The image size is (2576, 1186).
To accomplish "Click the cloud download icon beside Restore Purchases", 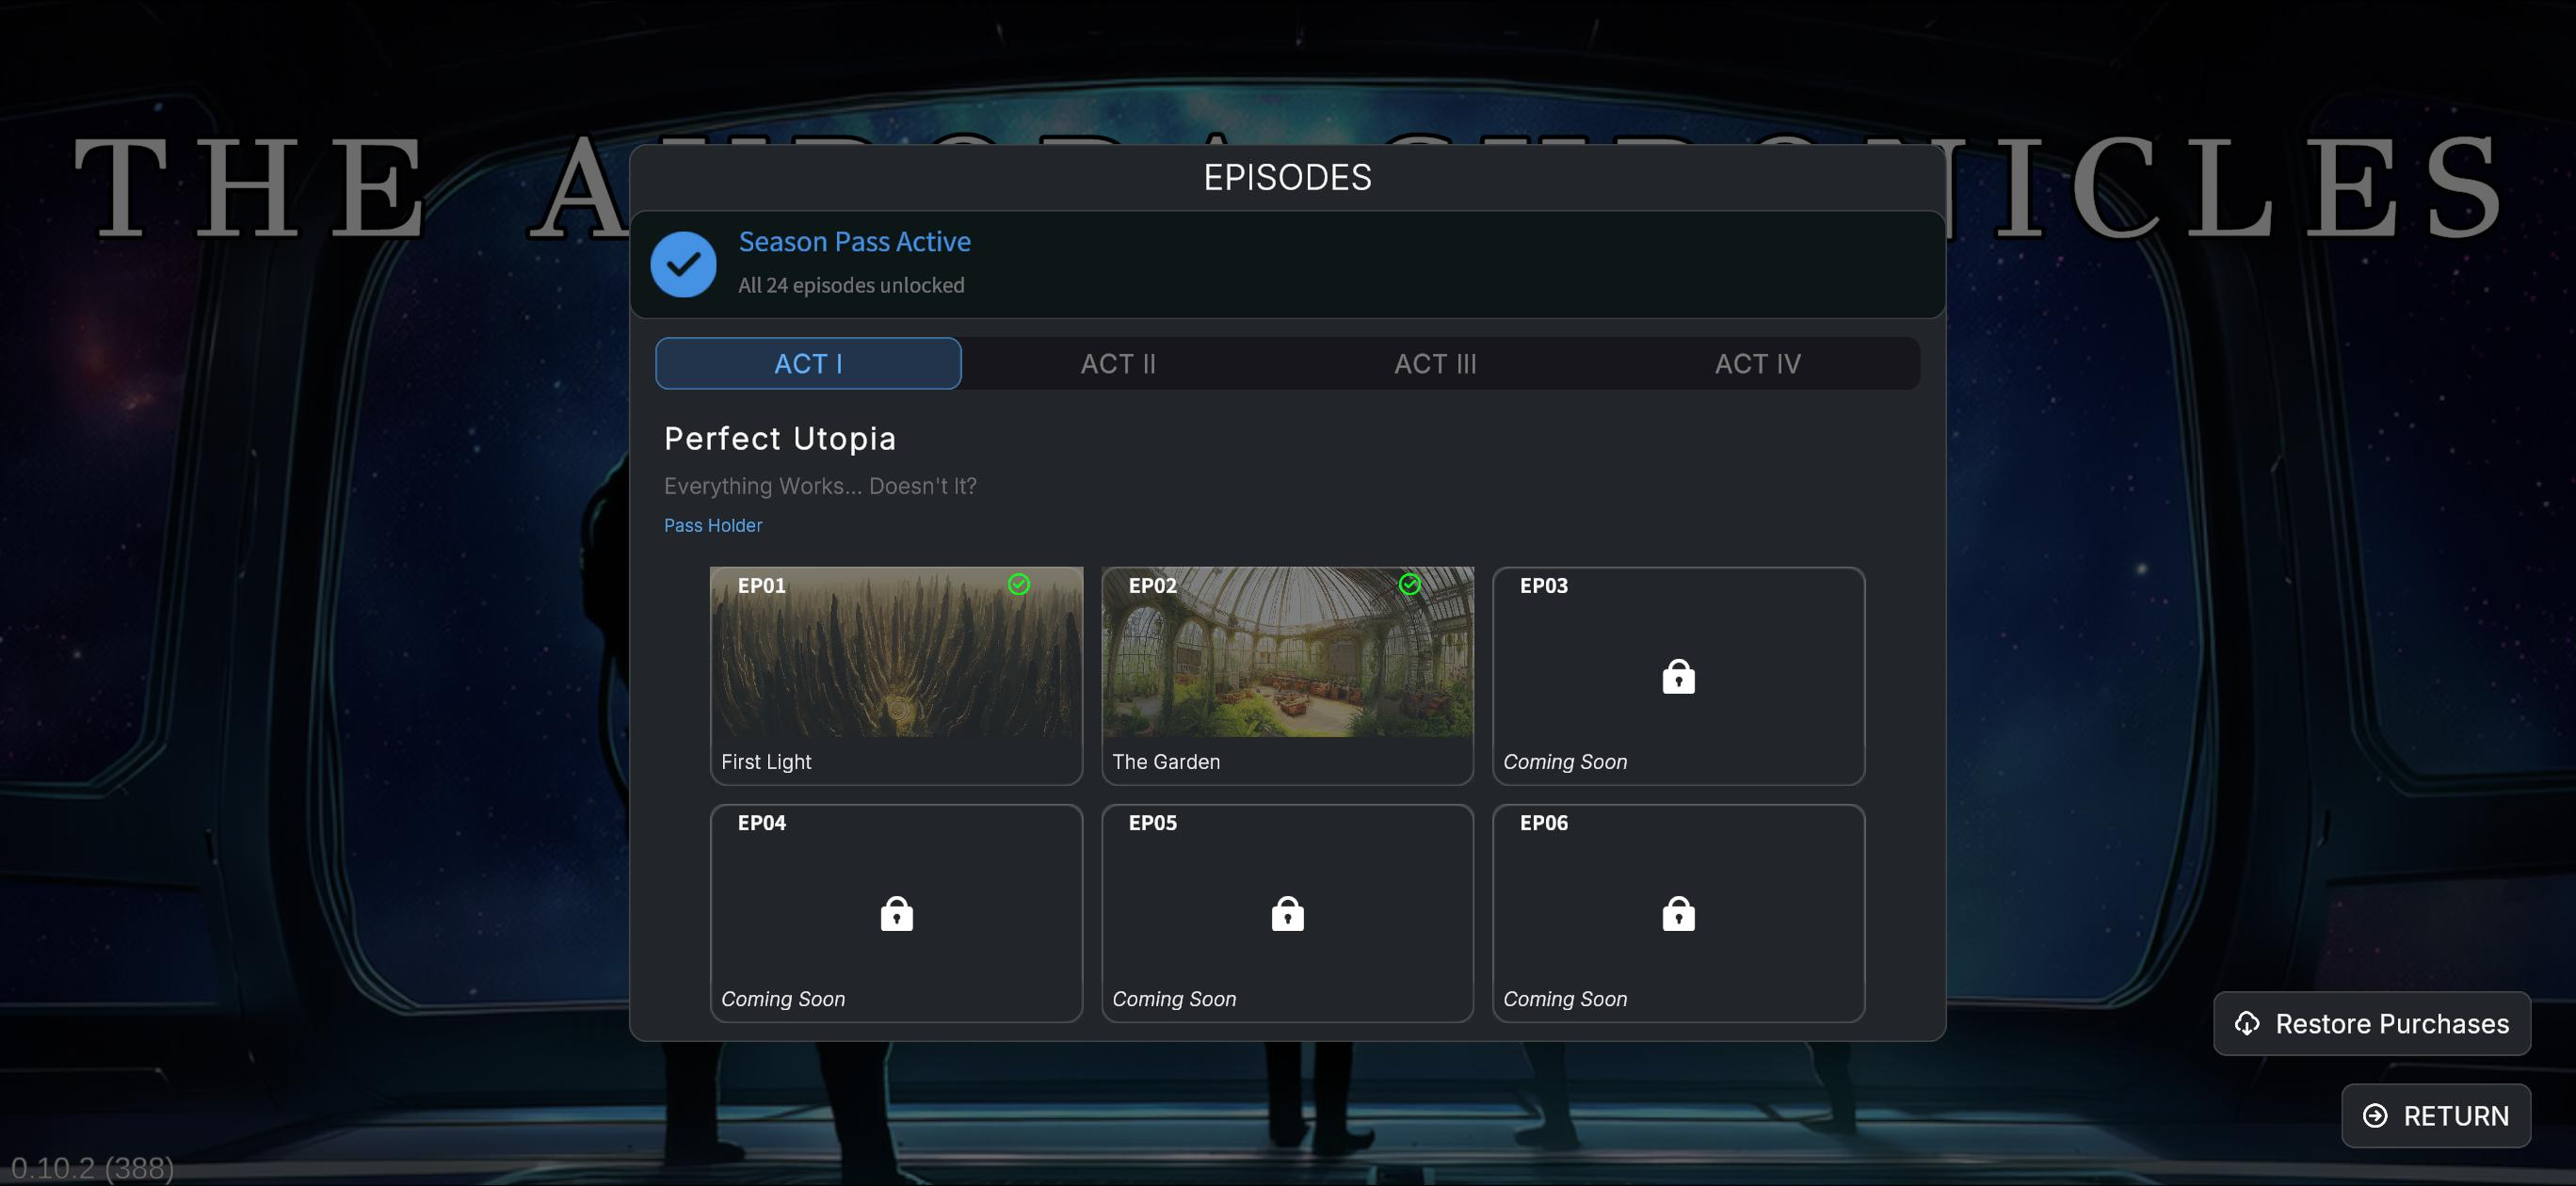I will click(2247, 1023).
